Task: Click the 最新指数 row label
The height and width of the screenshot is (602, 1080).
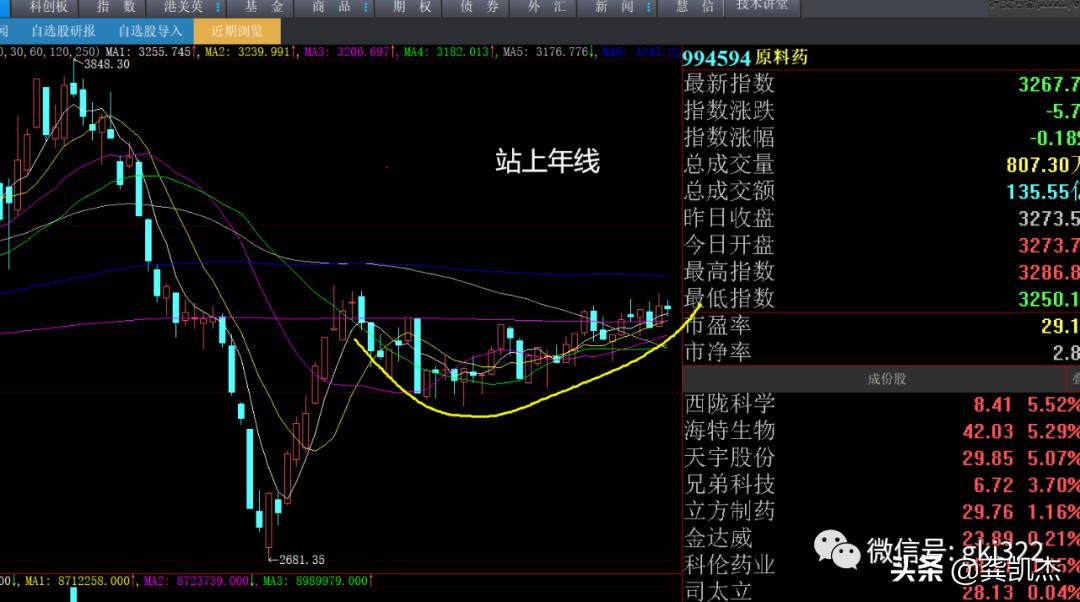Action: pyautogui.click(x=729, y=84)
